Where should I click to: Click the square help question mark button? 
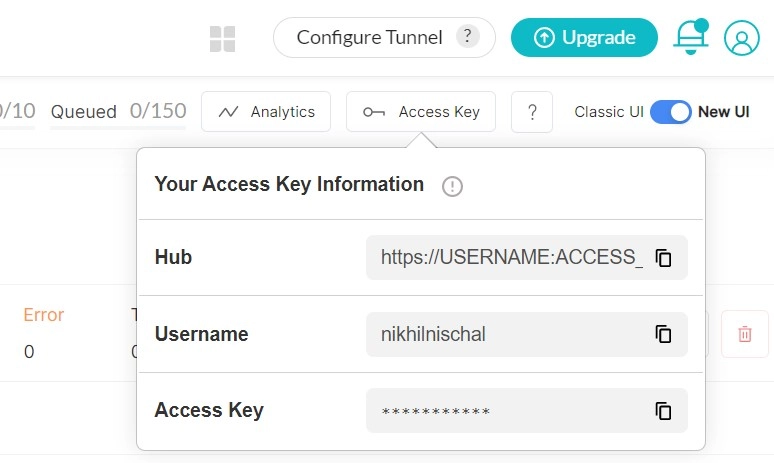point(532,112)
